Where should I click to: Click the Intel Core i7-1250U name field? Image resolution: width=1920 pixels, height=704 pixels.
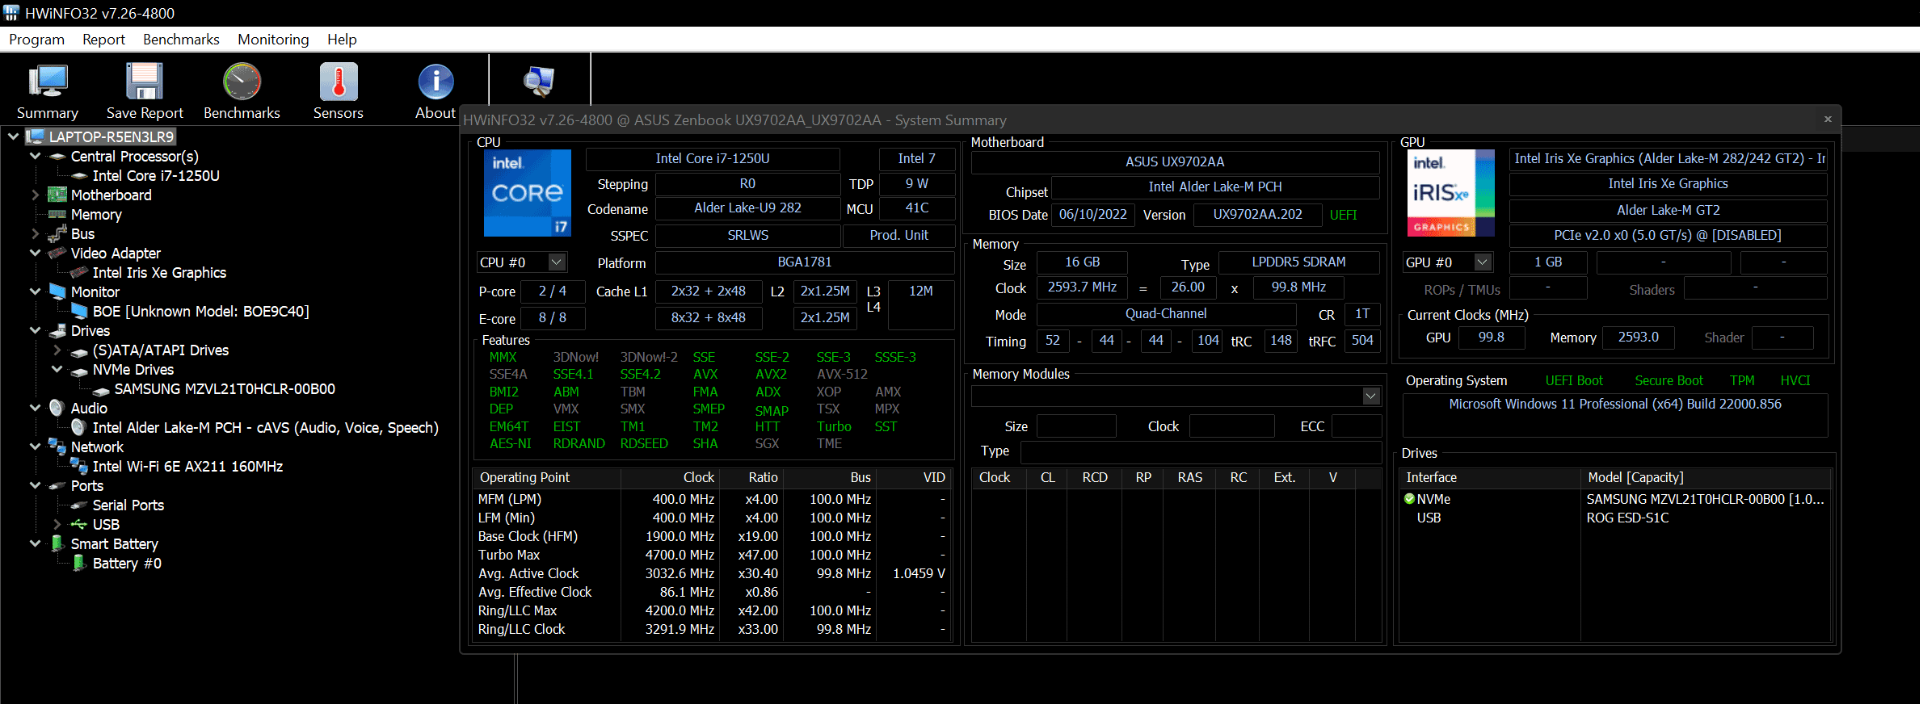click(712, 158)
